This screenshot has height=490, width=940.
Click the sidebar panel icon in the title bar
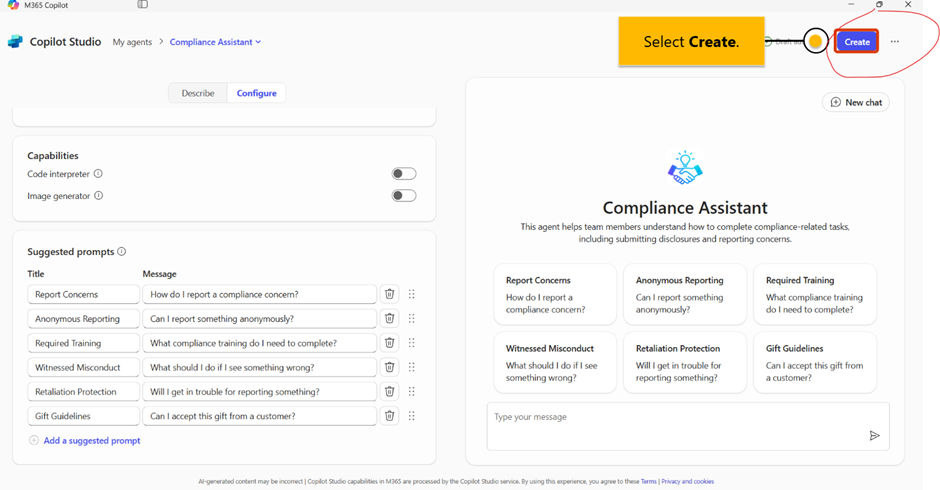[142, 4]
